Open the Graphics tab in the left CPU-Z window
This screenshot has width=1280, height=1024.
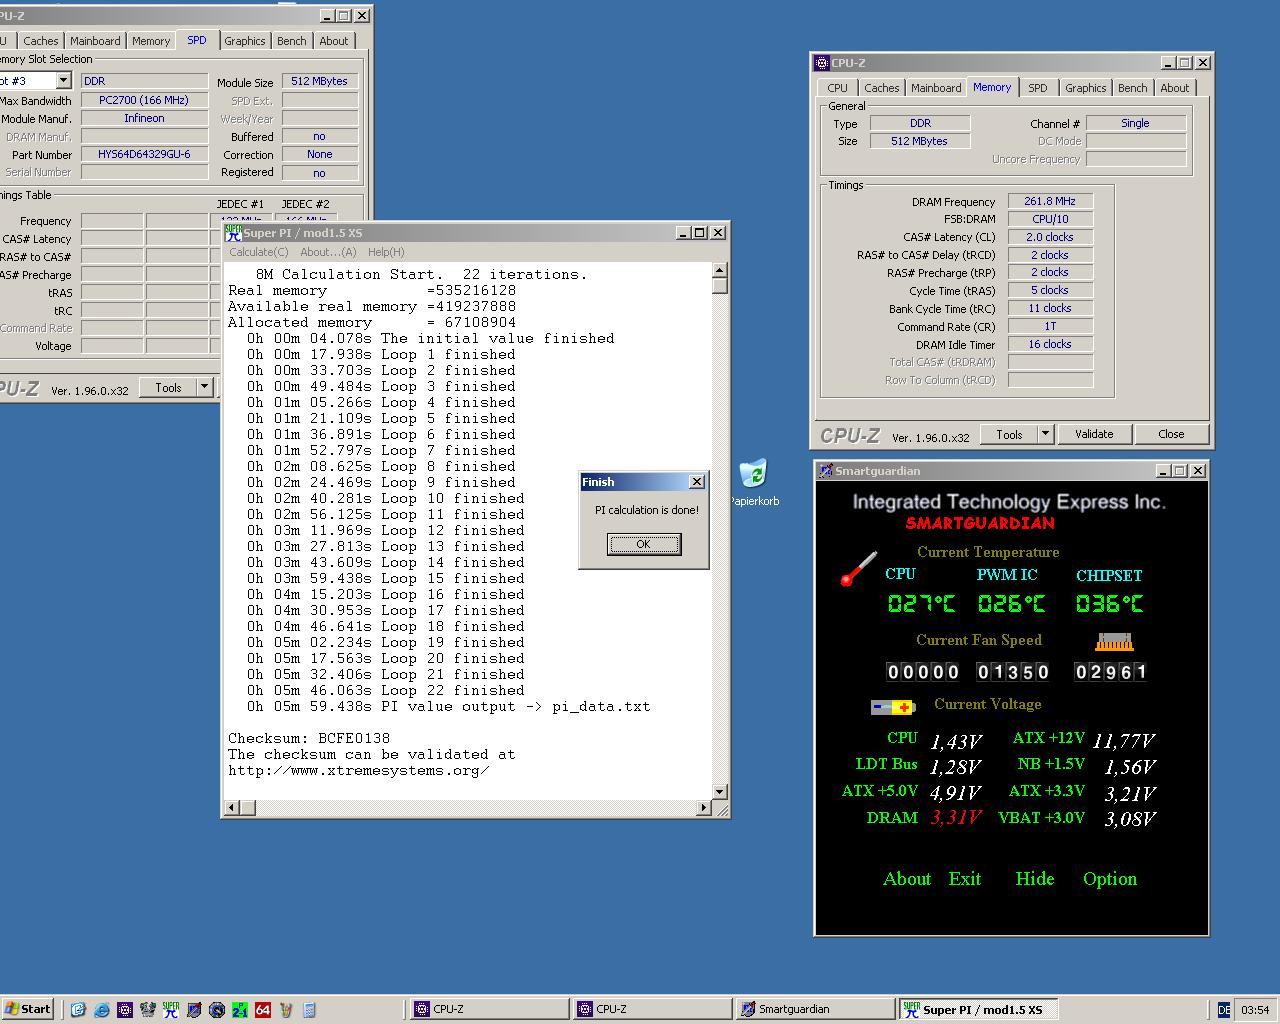[244, 41]
